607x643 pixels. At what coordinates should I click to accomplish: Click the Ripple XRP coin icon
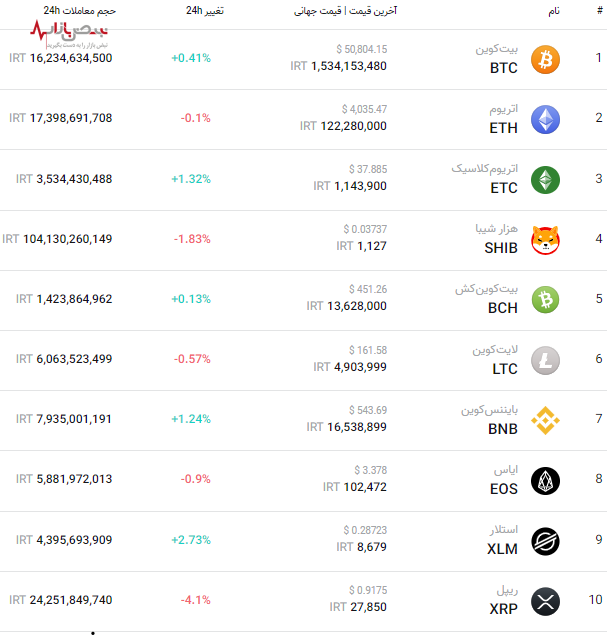545,601
